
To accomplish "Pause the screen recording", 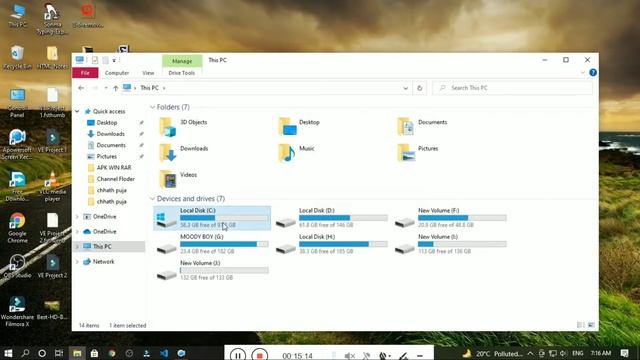I will pyautogui.click(x=238, y=355).
